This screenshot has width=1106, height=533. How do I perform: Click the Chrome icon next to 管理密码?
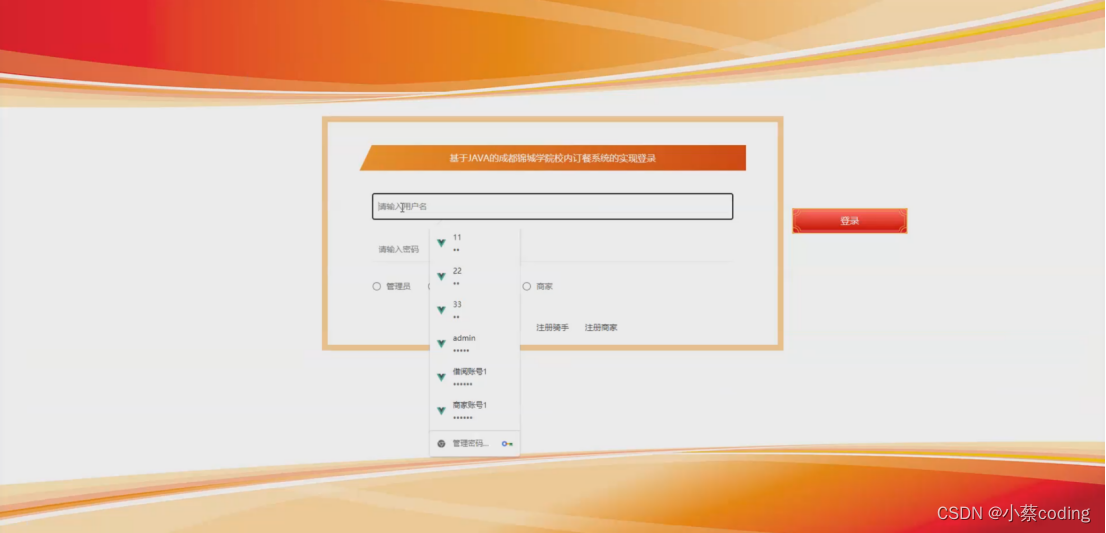click(x=442, y=443)
